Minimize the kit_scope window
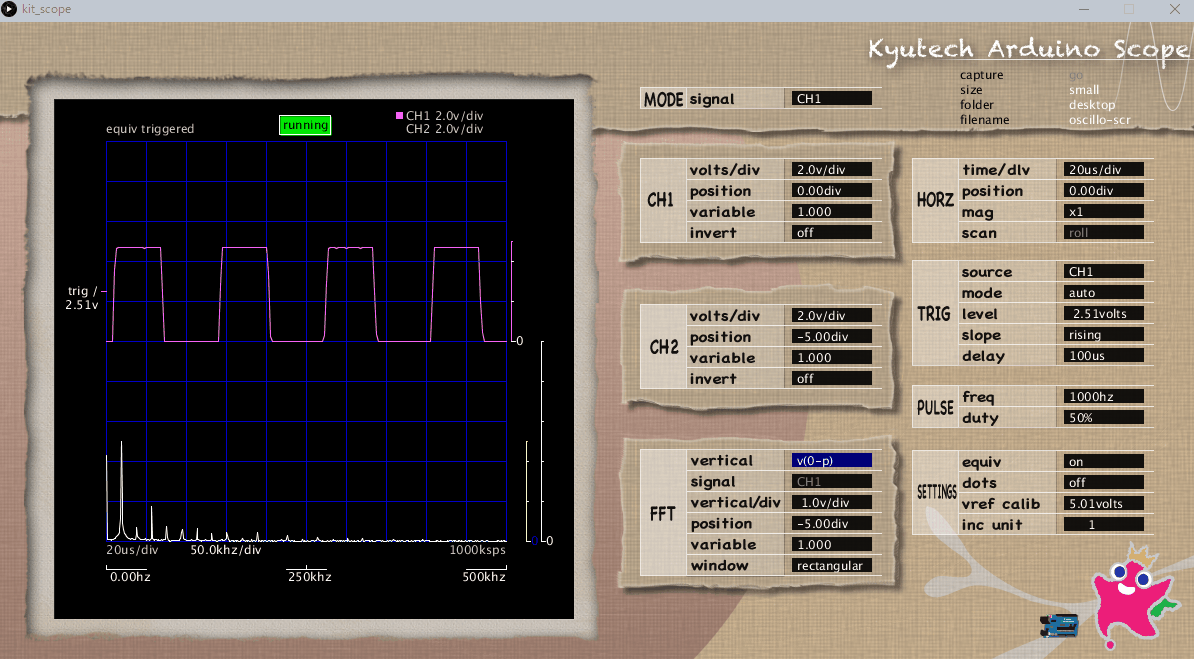Viewport: 1194px width, 659px height. point(1084,9)
